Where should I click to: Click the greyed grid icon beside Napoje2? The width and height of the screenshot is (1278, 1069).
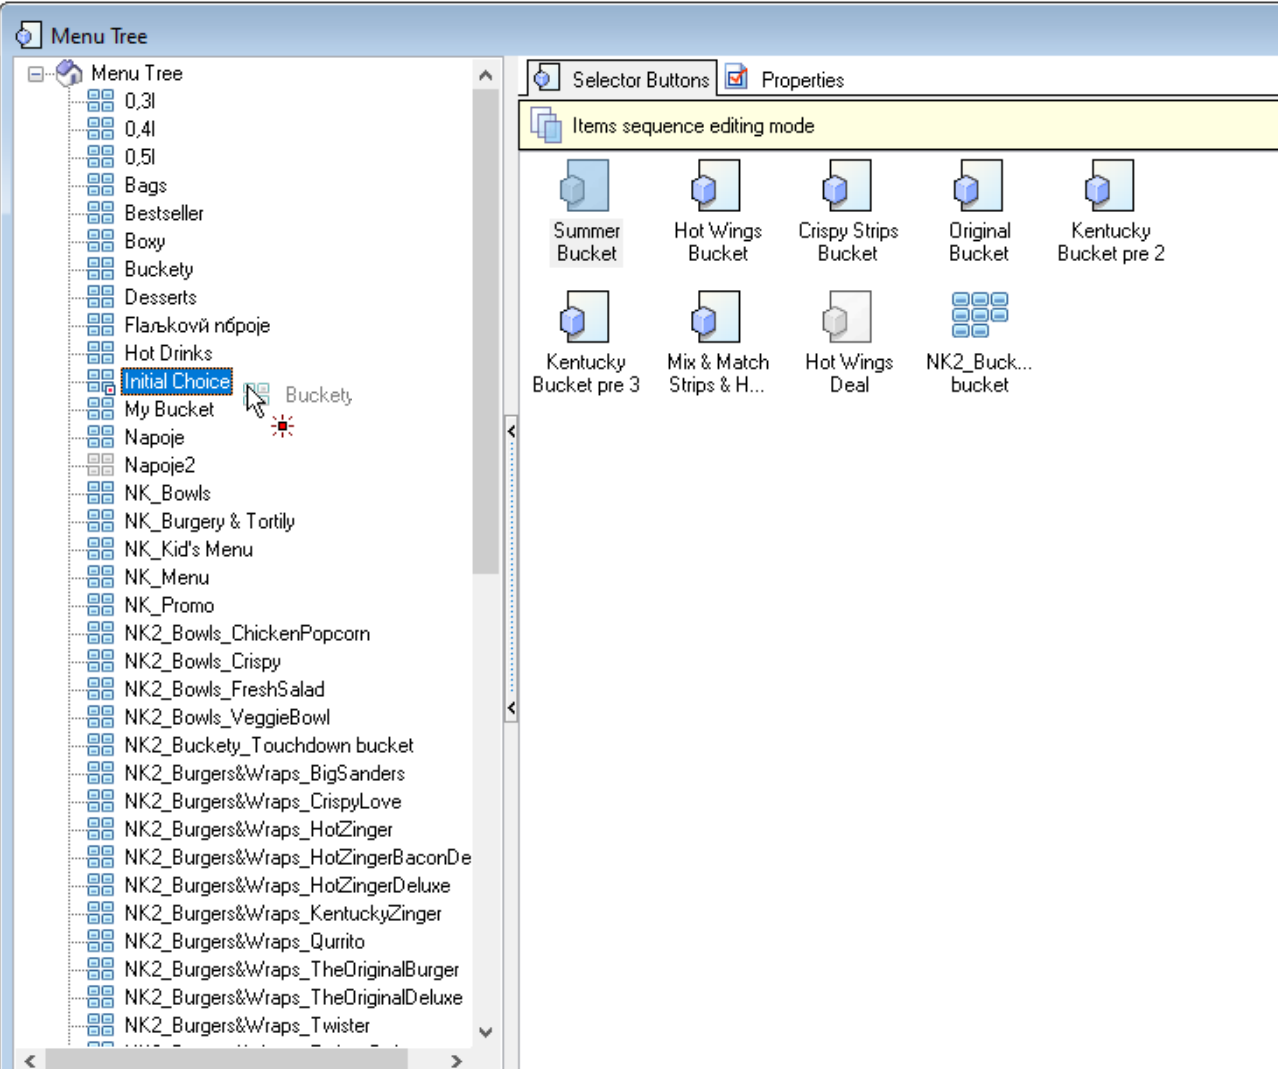point(100,464)
